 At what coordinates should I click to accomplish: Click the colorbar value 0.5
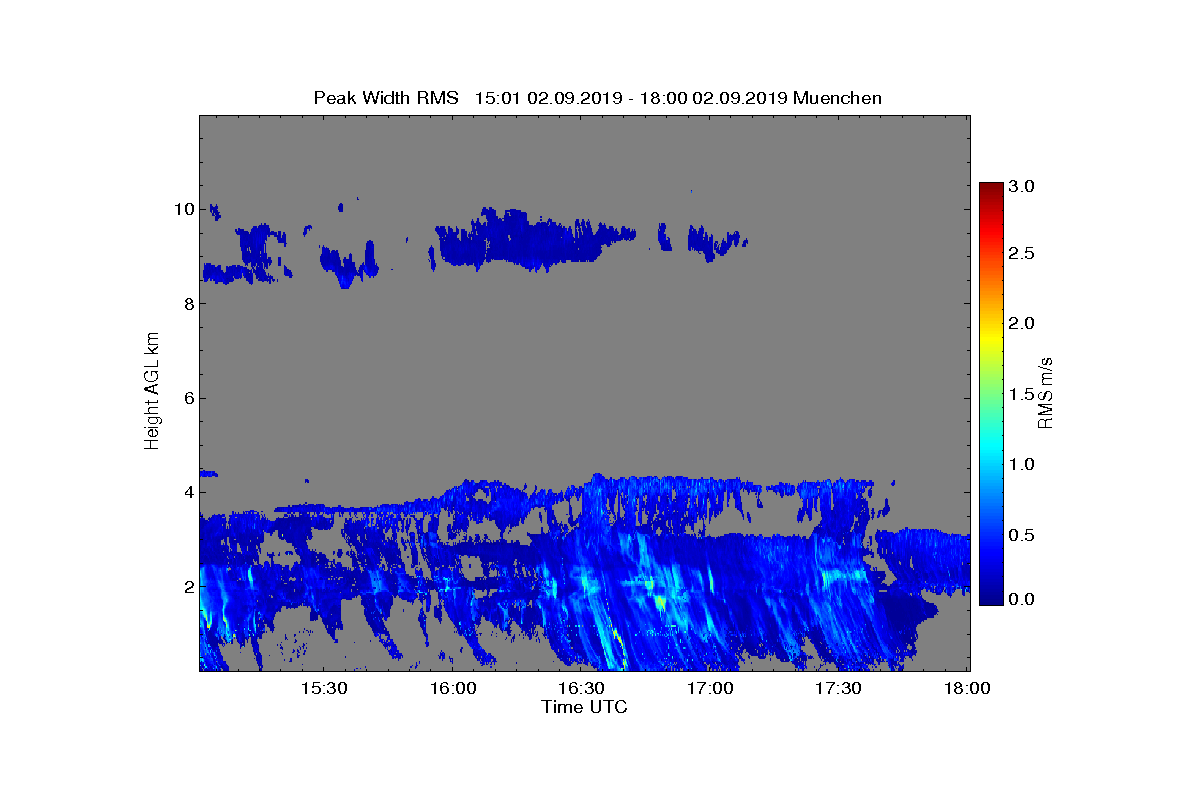[1022, 535]
